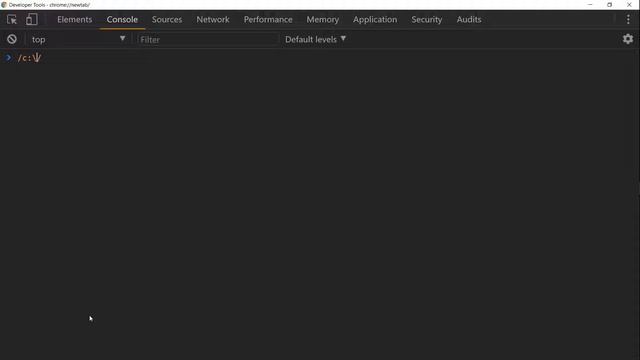
Task: Click the blue console prompt chevron
Action: point(8,58)
